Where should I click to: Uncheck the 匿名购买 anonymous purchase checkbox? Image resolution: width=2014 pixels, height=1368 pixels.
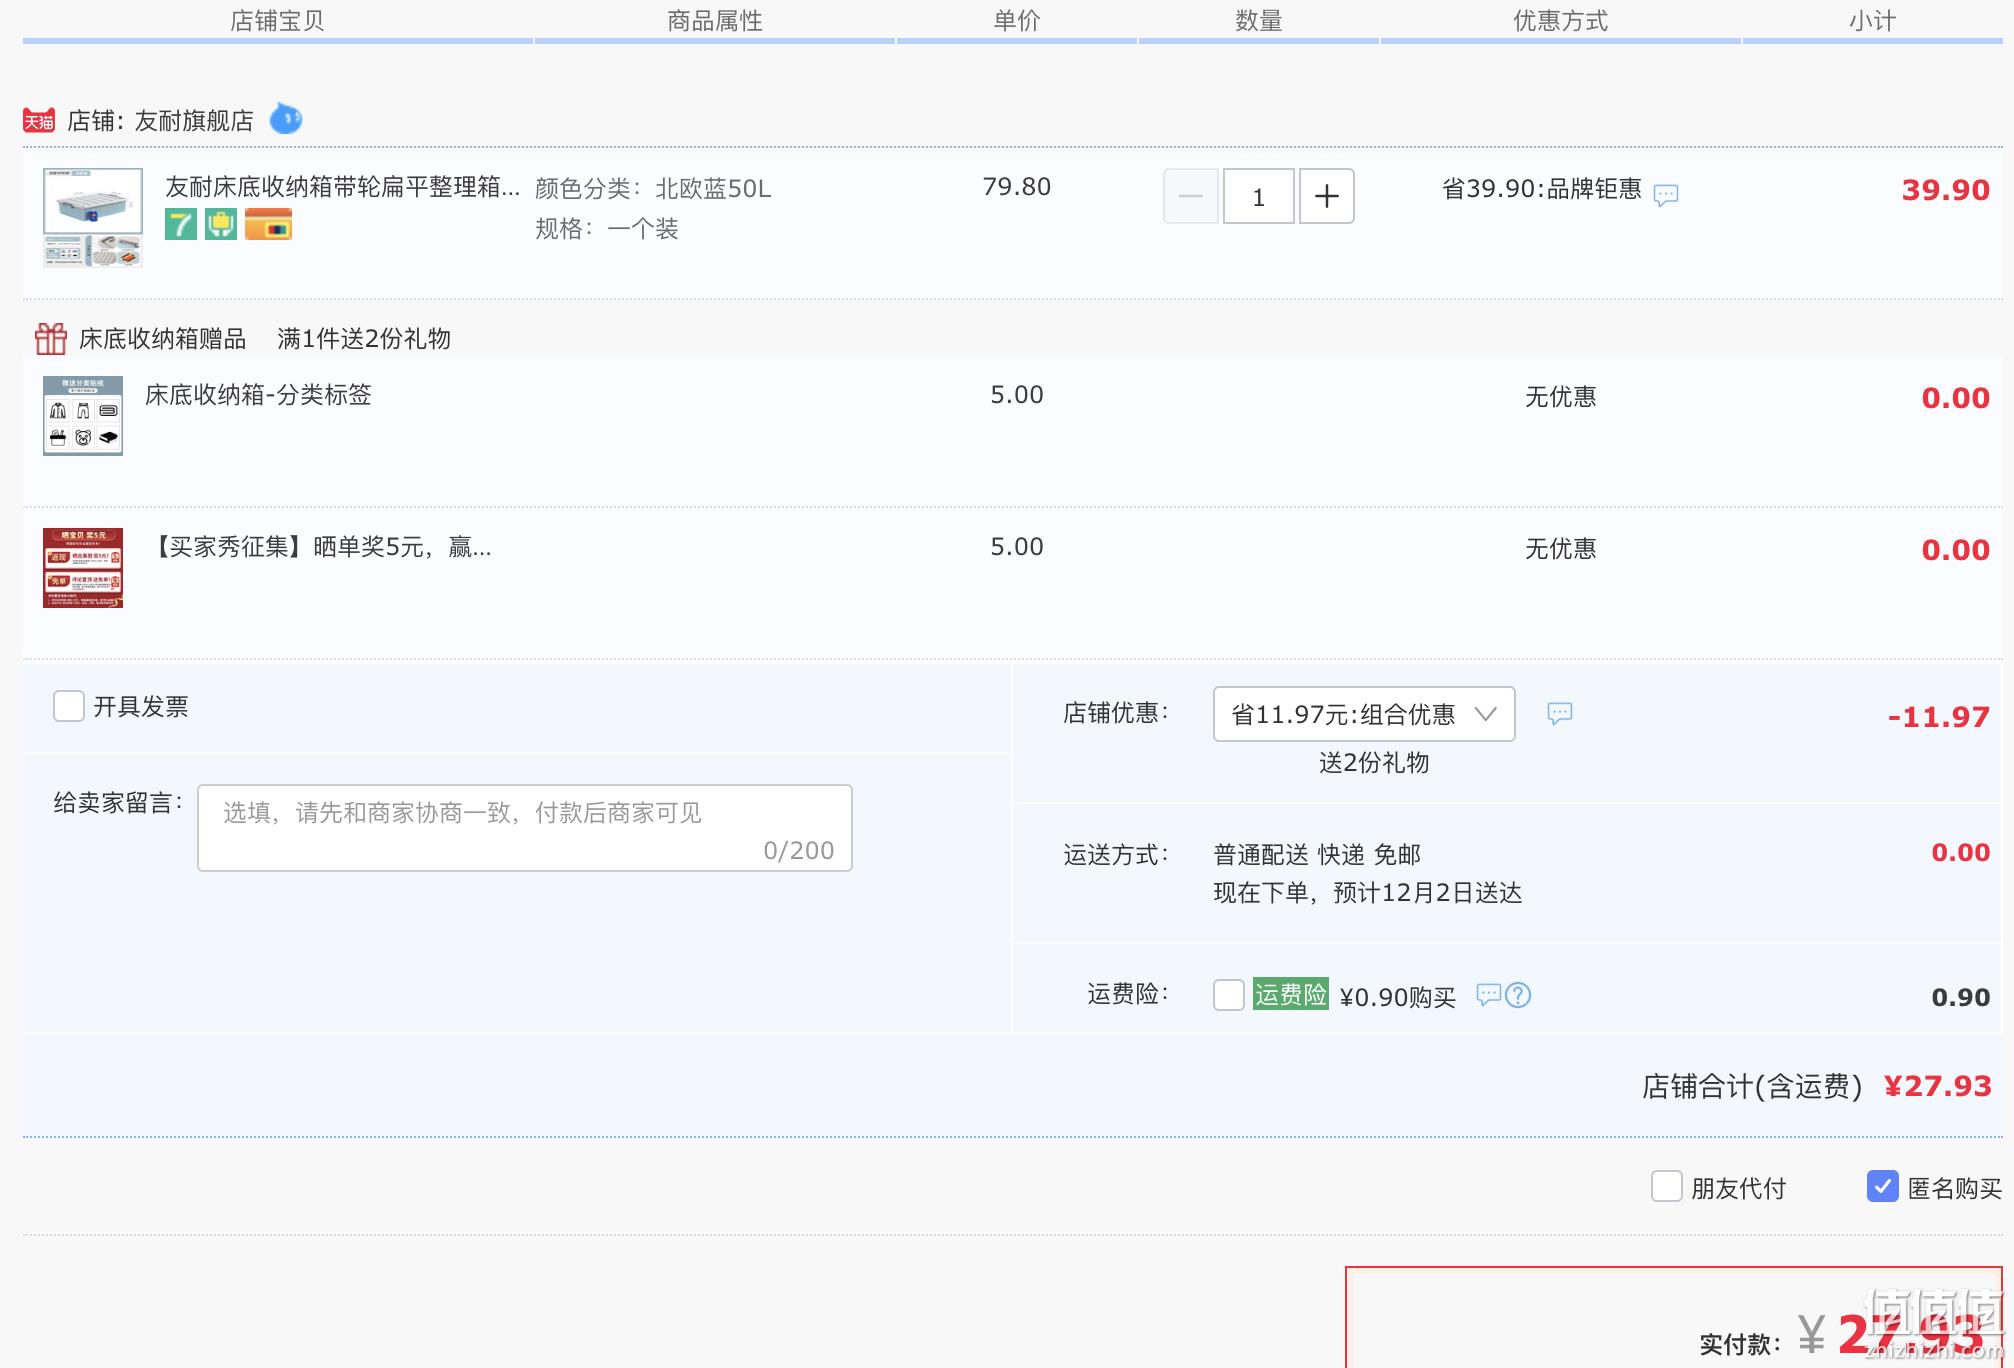[x=1883, y=1187]
